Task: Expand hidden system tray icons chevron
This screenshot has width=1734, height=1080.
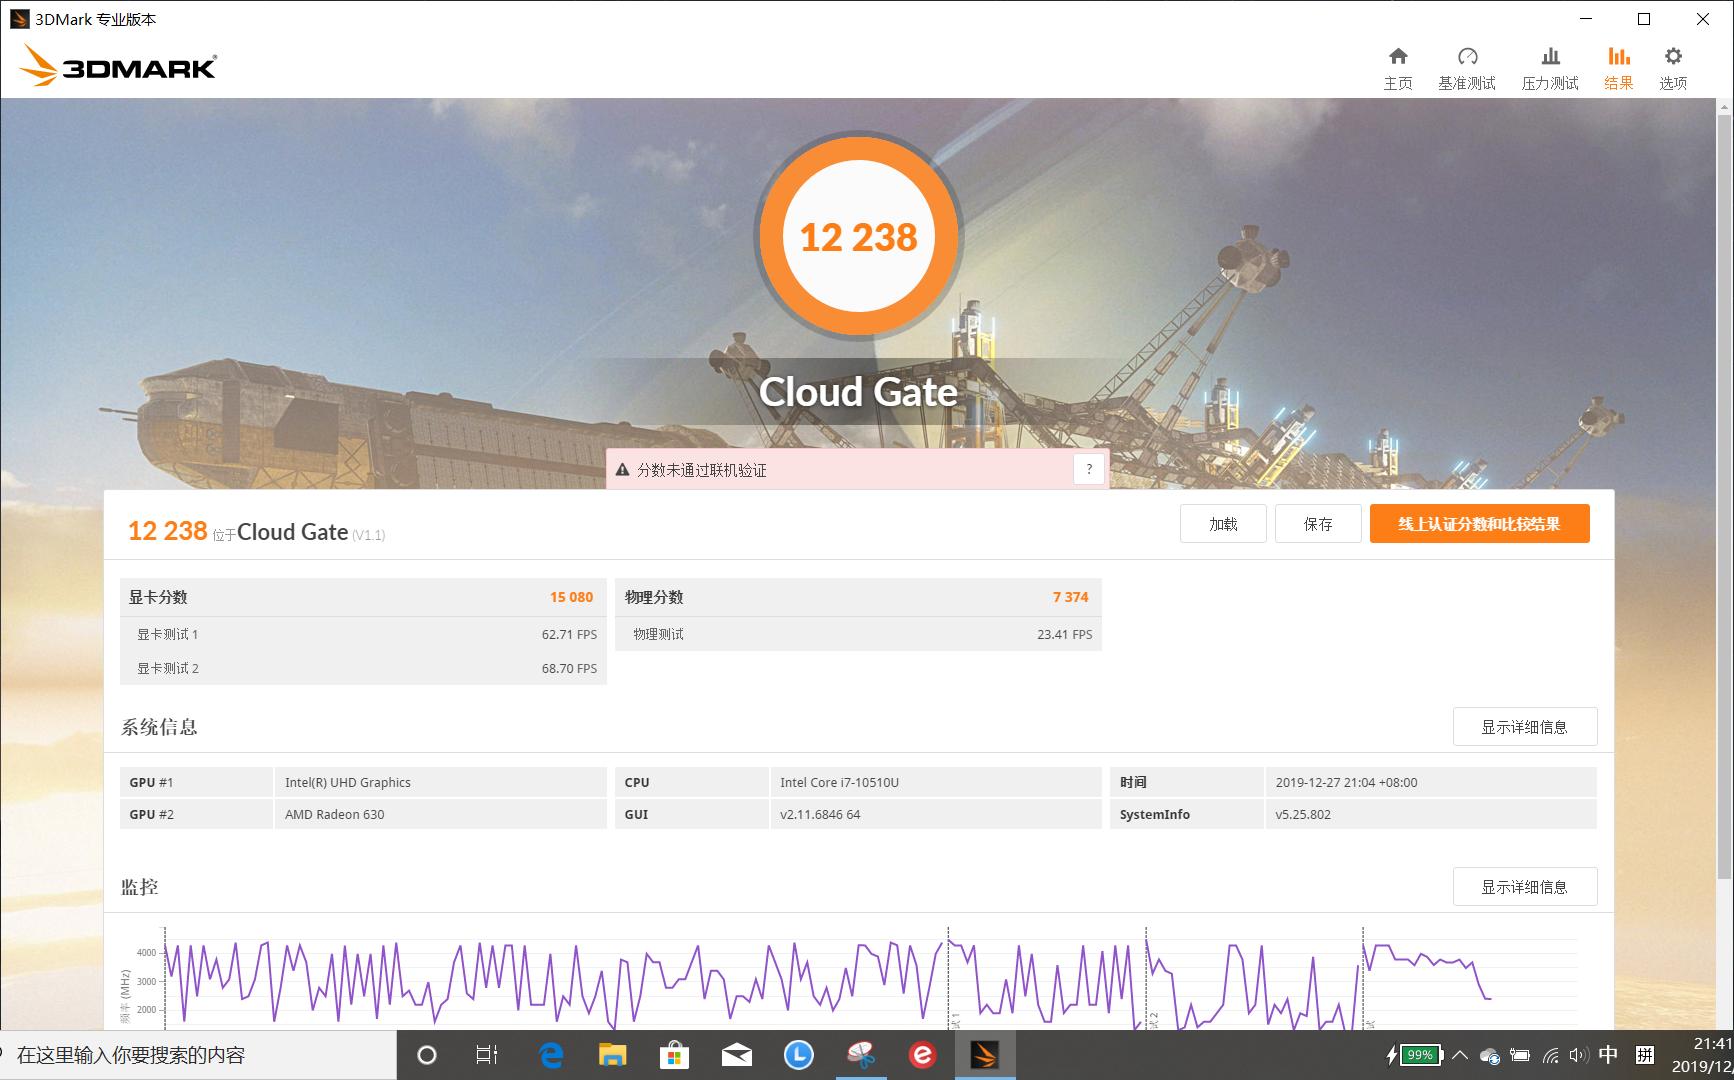Action: pos(1460,1055)
